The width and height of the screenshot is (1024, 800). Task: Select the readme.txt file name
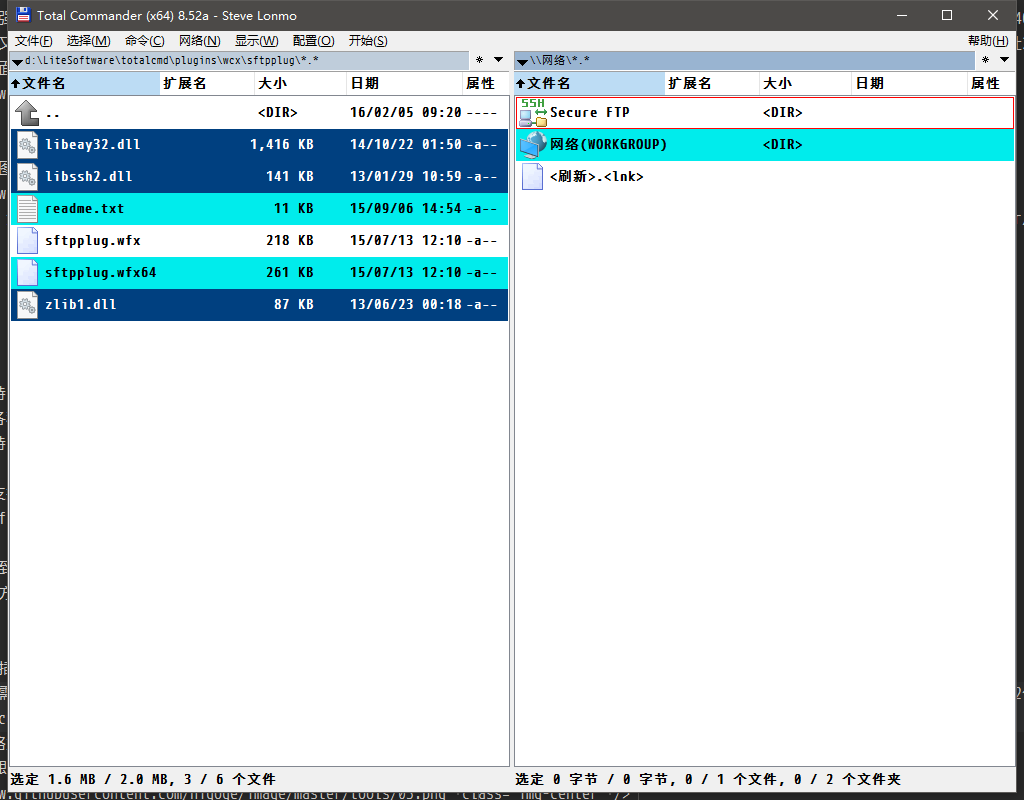[84, 209]
